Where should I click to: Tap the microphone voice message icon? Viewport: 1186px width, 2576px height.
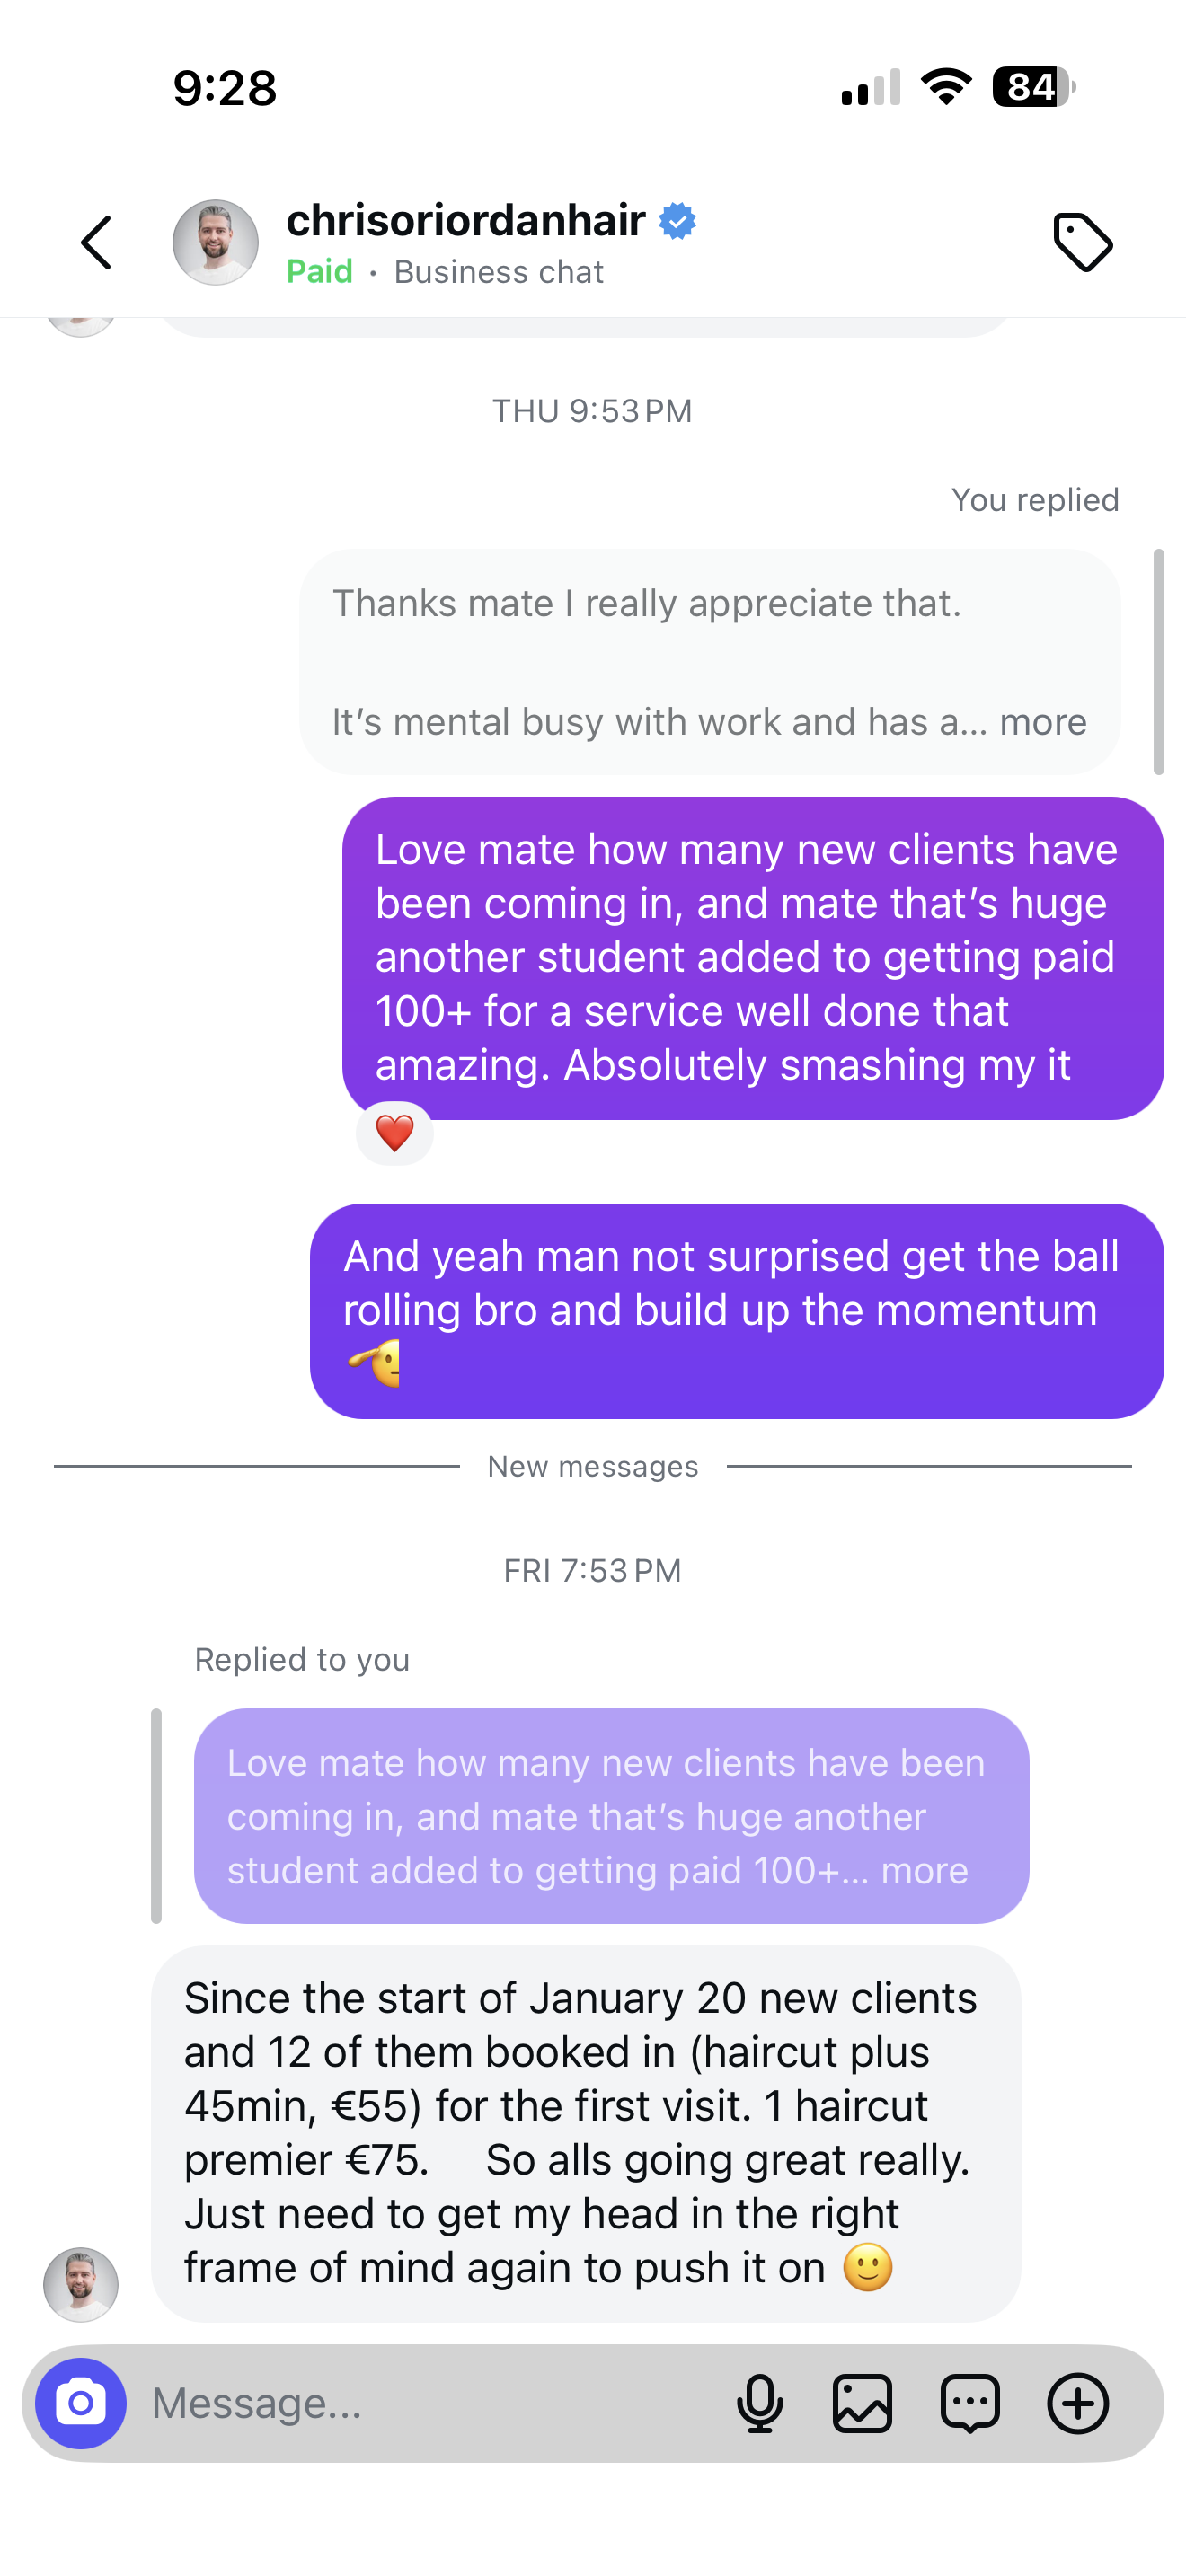tap(760, 2403)
